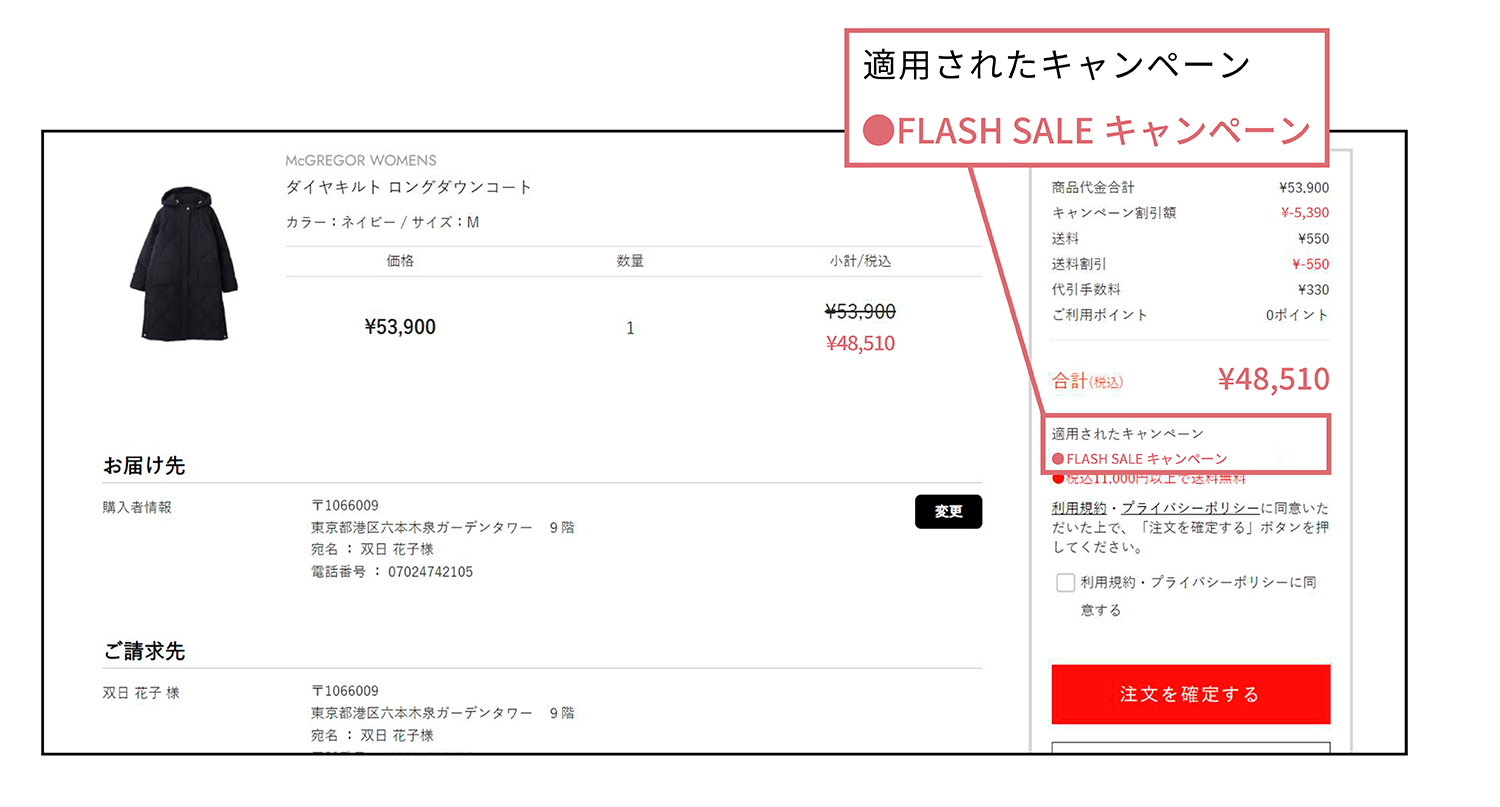Click the 適用されたキャンペーン title in the enlarged callout
The width and height of the screenshot is (1500, 807).
1056,66
